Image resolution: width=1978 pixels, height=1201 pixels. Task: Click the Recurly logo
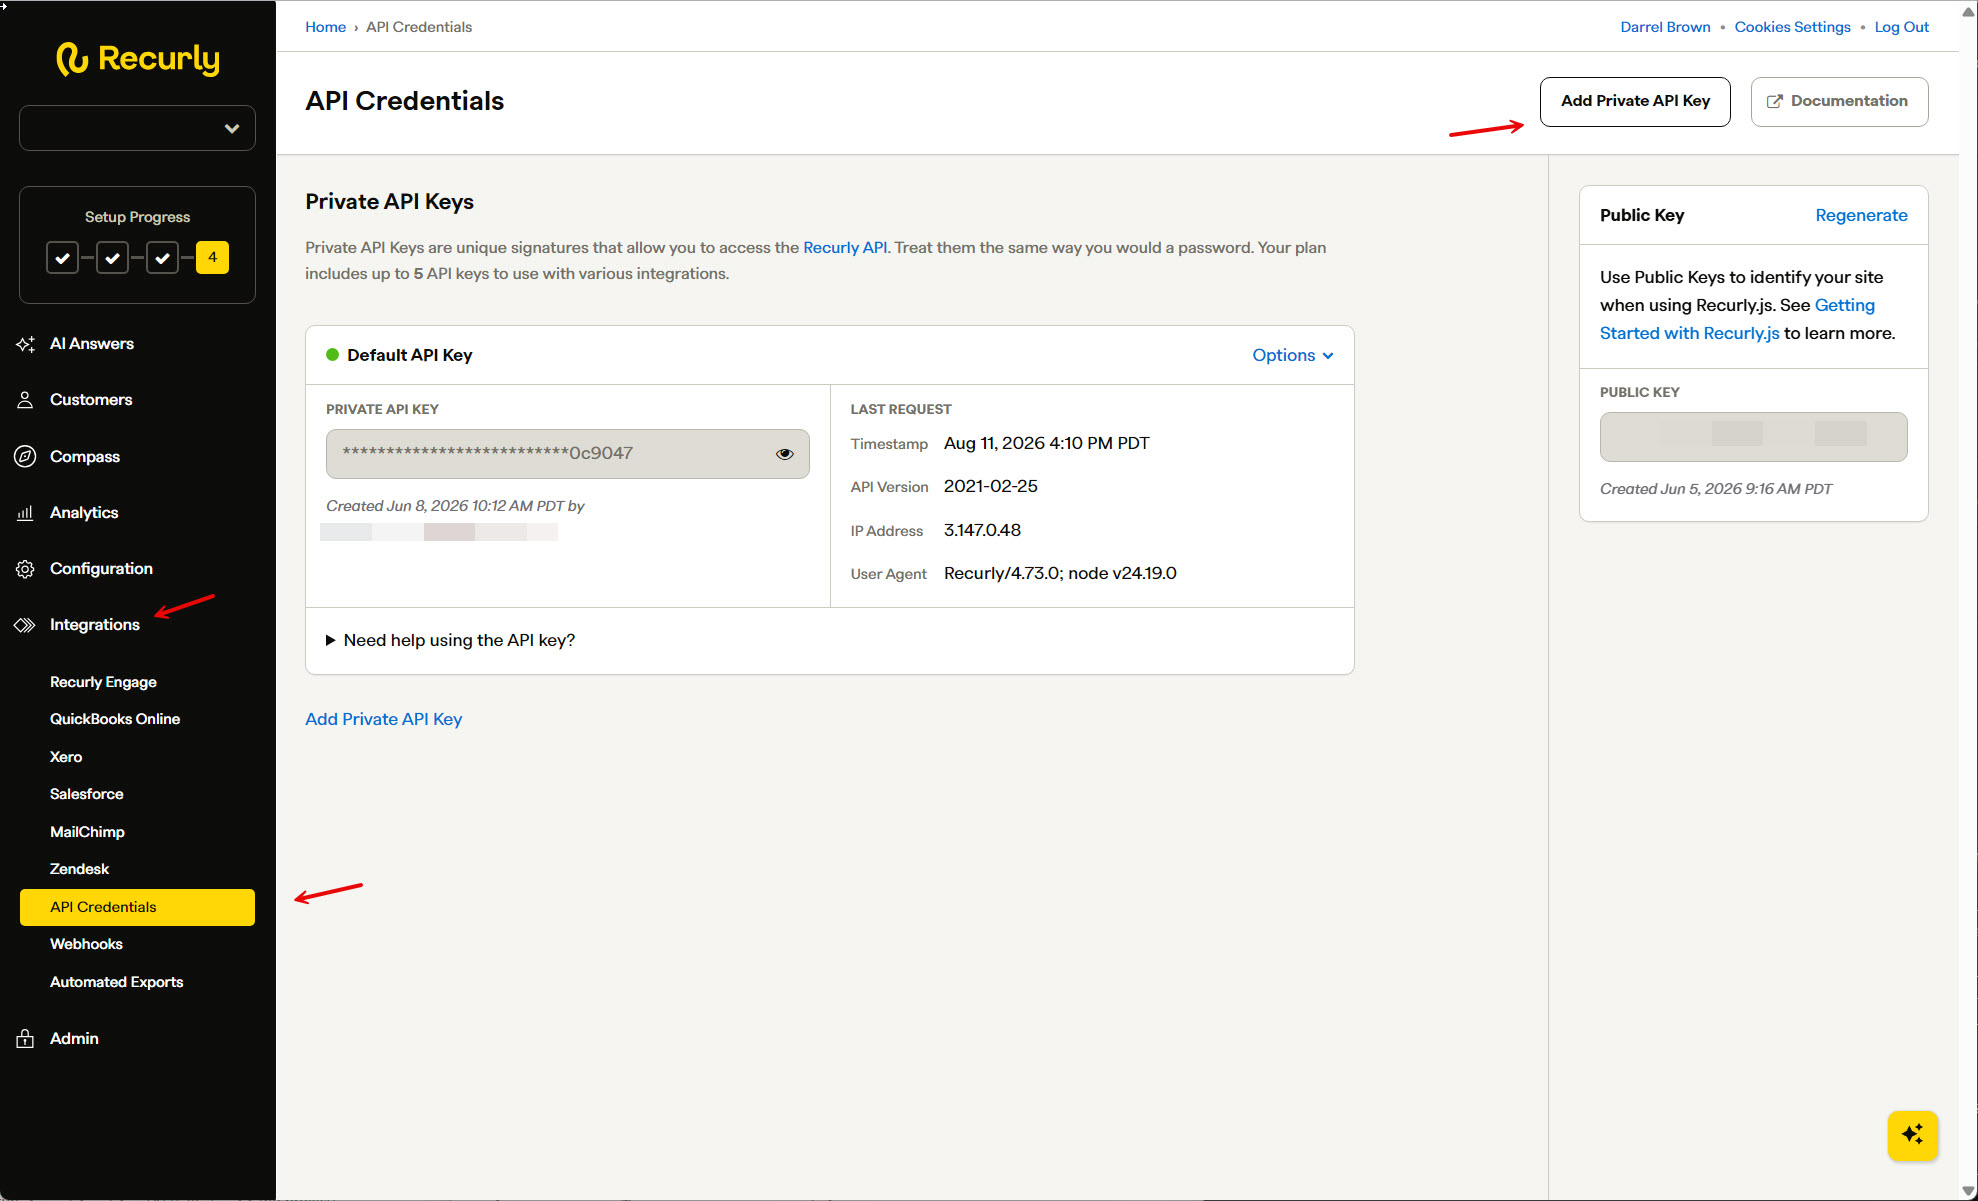click(137, 59)
